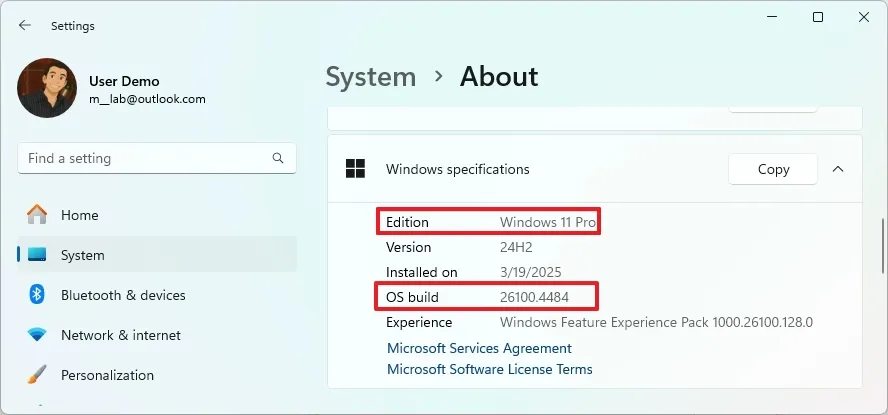Click the 3/19/2025 install date

(531, 272)
